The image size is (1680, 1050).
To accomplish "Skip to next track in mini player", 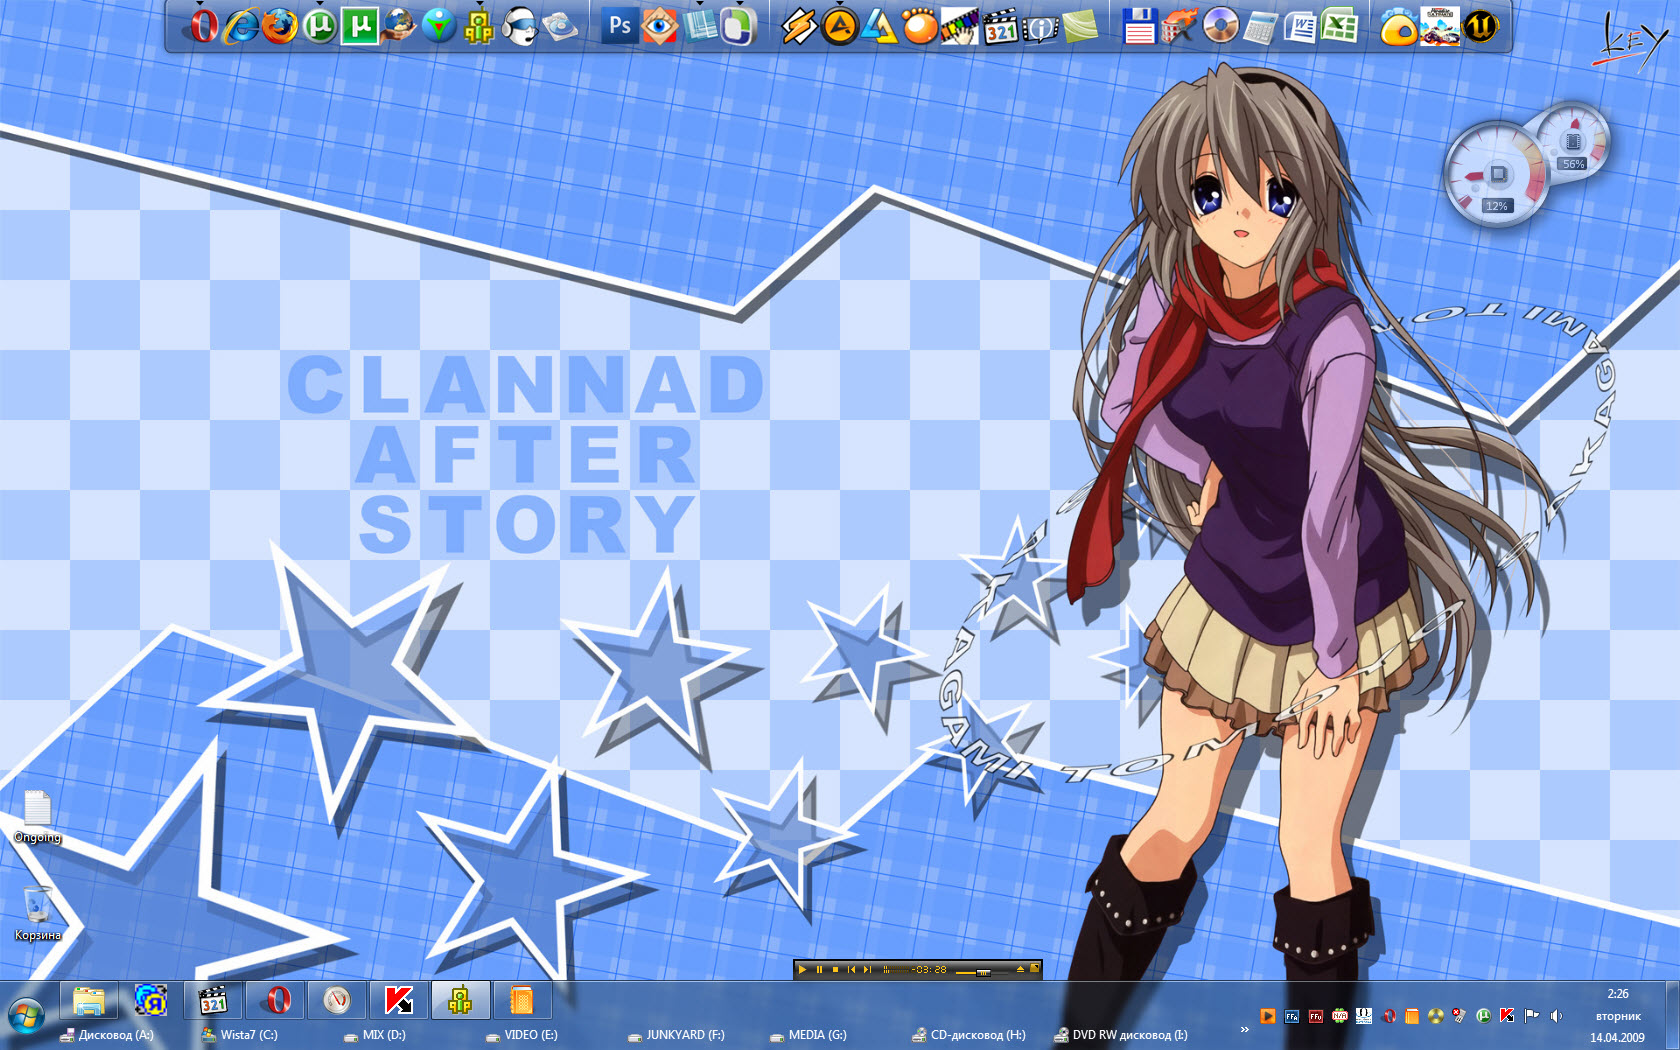I will [x=867, y=969].
